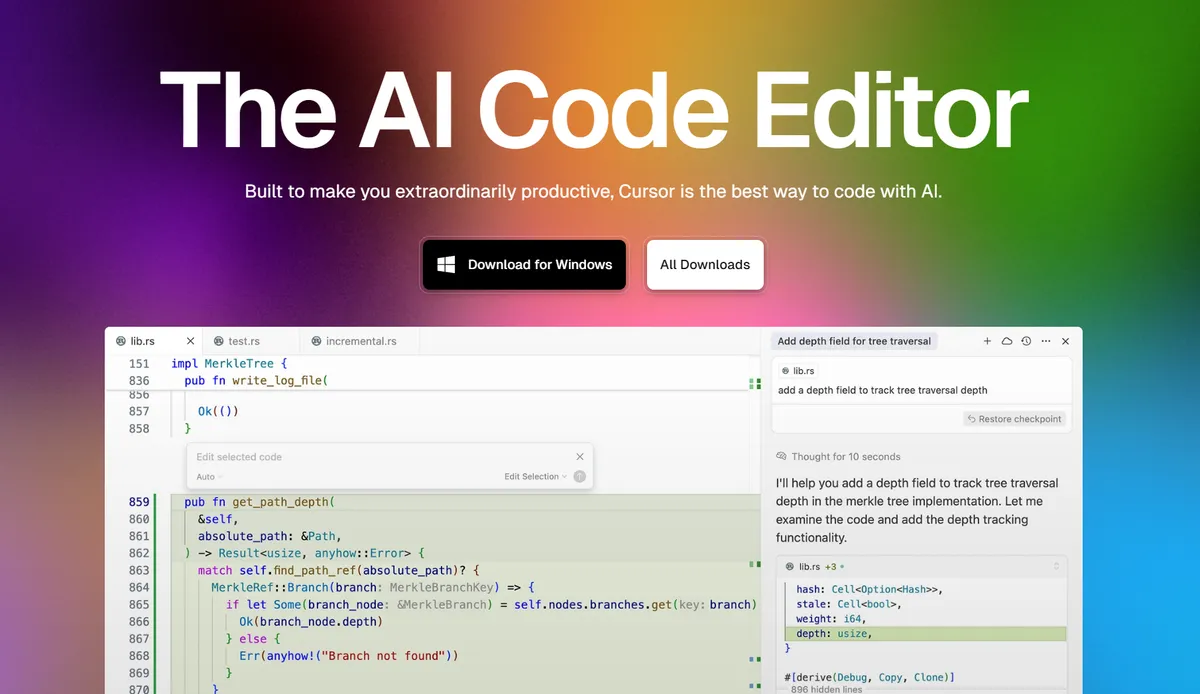Open the three-dot more options menu
This screenshot has height=694, width=1200.
click(1046, 341)
